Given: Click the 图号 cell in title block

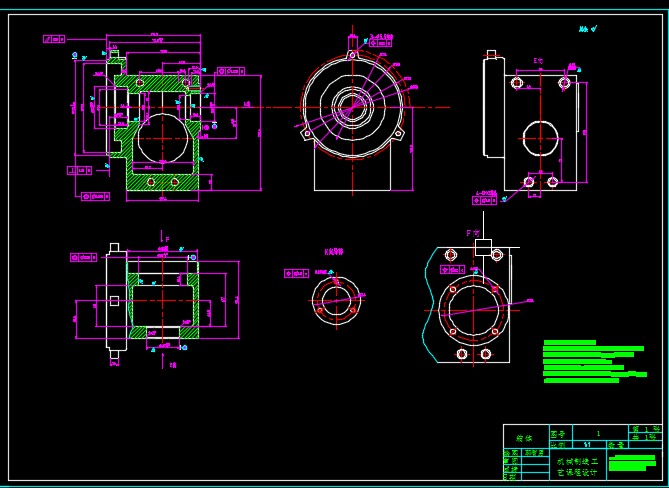Looking at the screenshot, I should [557, 433].
